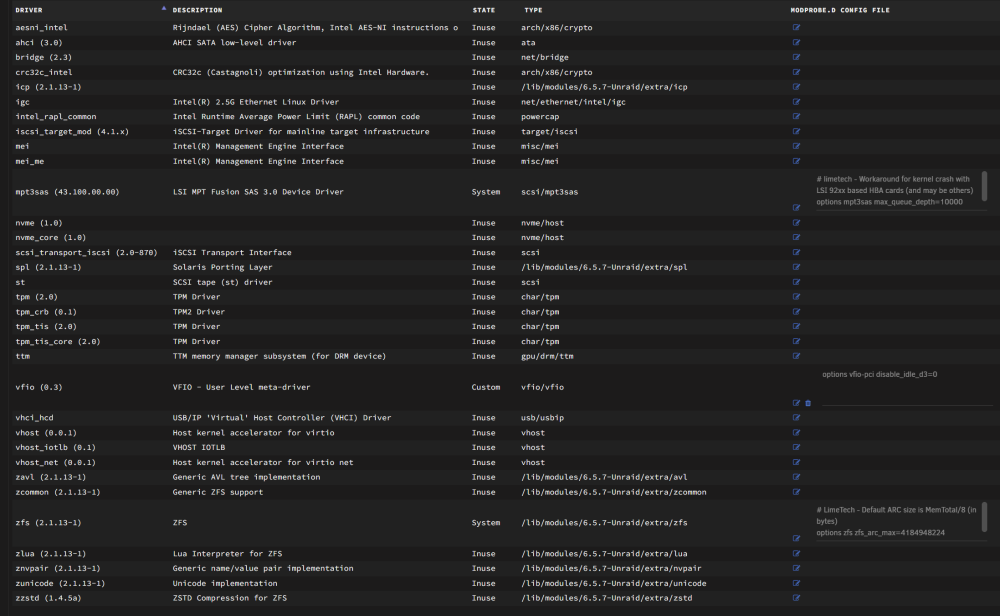Edit modprobe config for vhci_hcd driver
Image resolution: width=1000 pixels, height=616 pixels.
coord(796,418)
